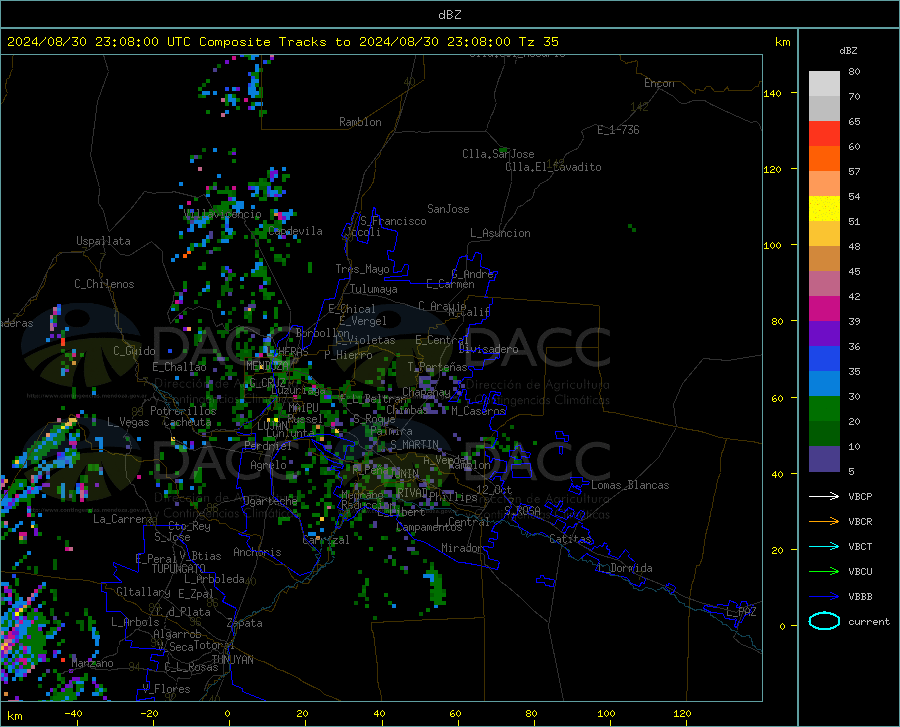Click the Uspallata map label
The image size is (900, 727).
[103, 241]
